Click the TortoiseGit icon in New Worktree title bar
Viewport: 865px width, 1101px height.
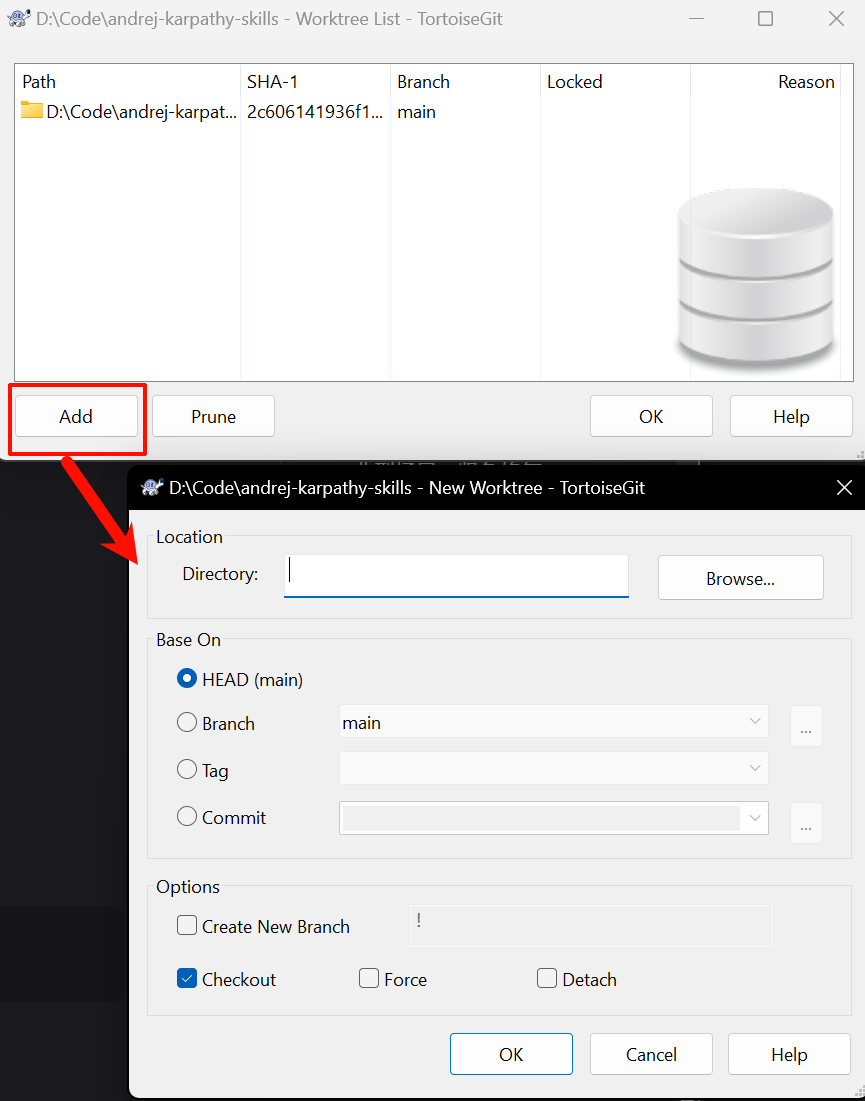point(152,487)
